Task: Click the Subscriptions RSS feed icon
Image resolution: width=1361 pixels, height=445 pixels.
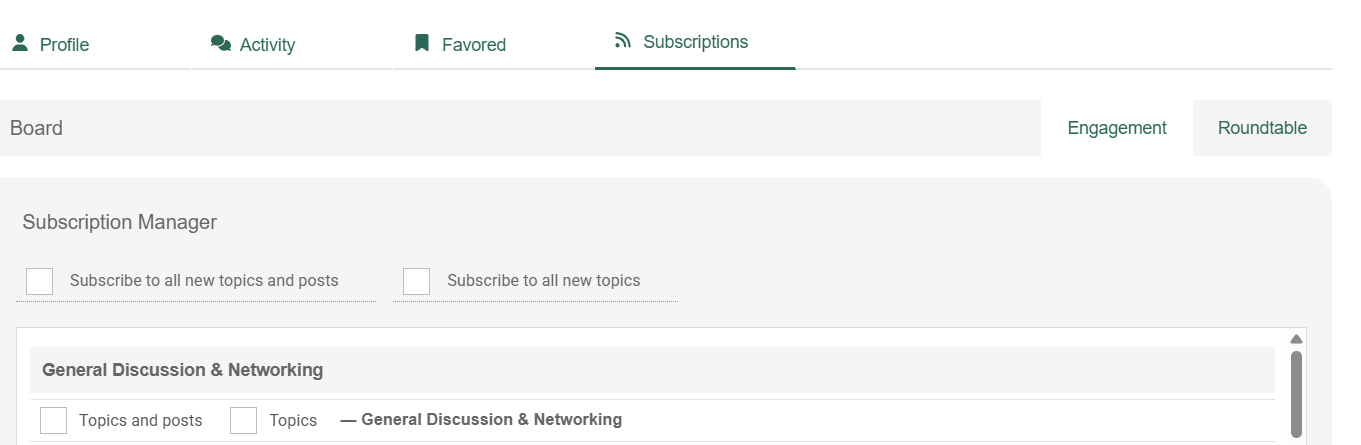Action: (623, 41)
